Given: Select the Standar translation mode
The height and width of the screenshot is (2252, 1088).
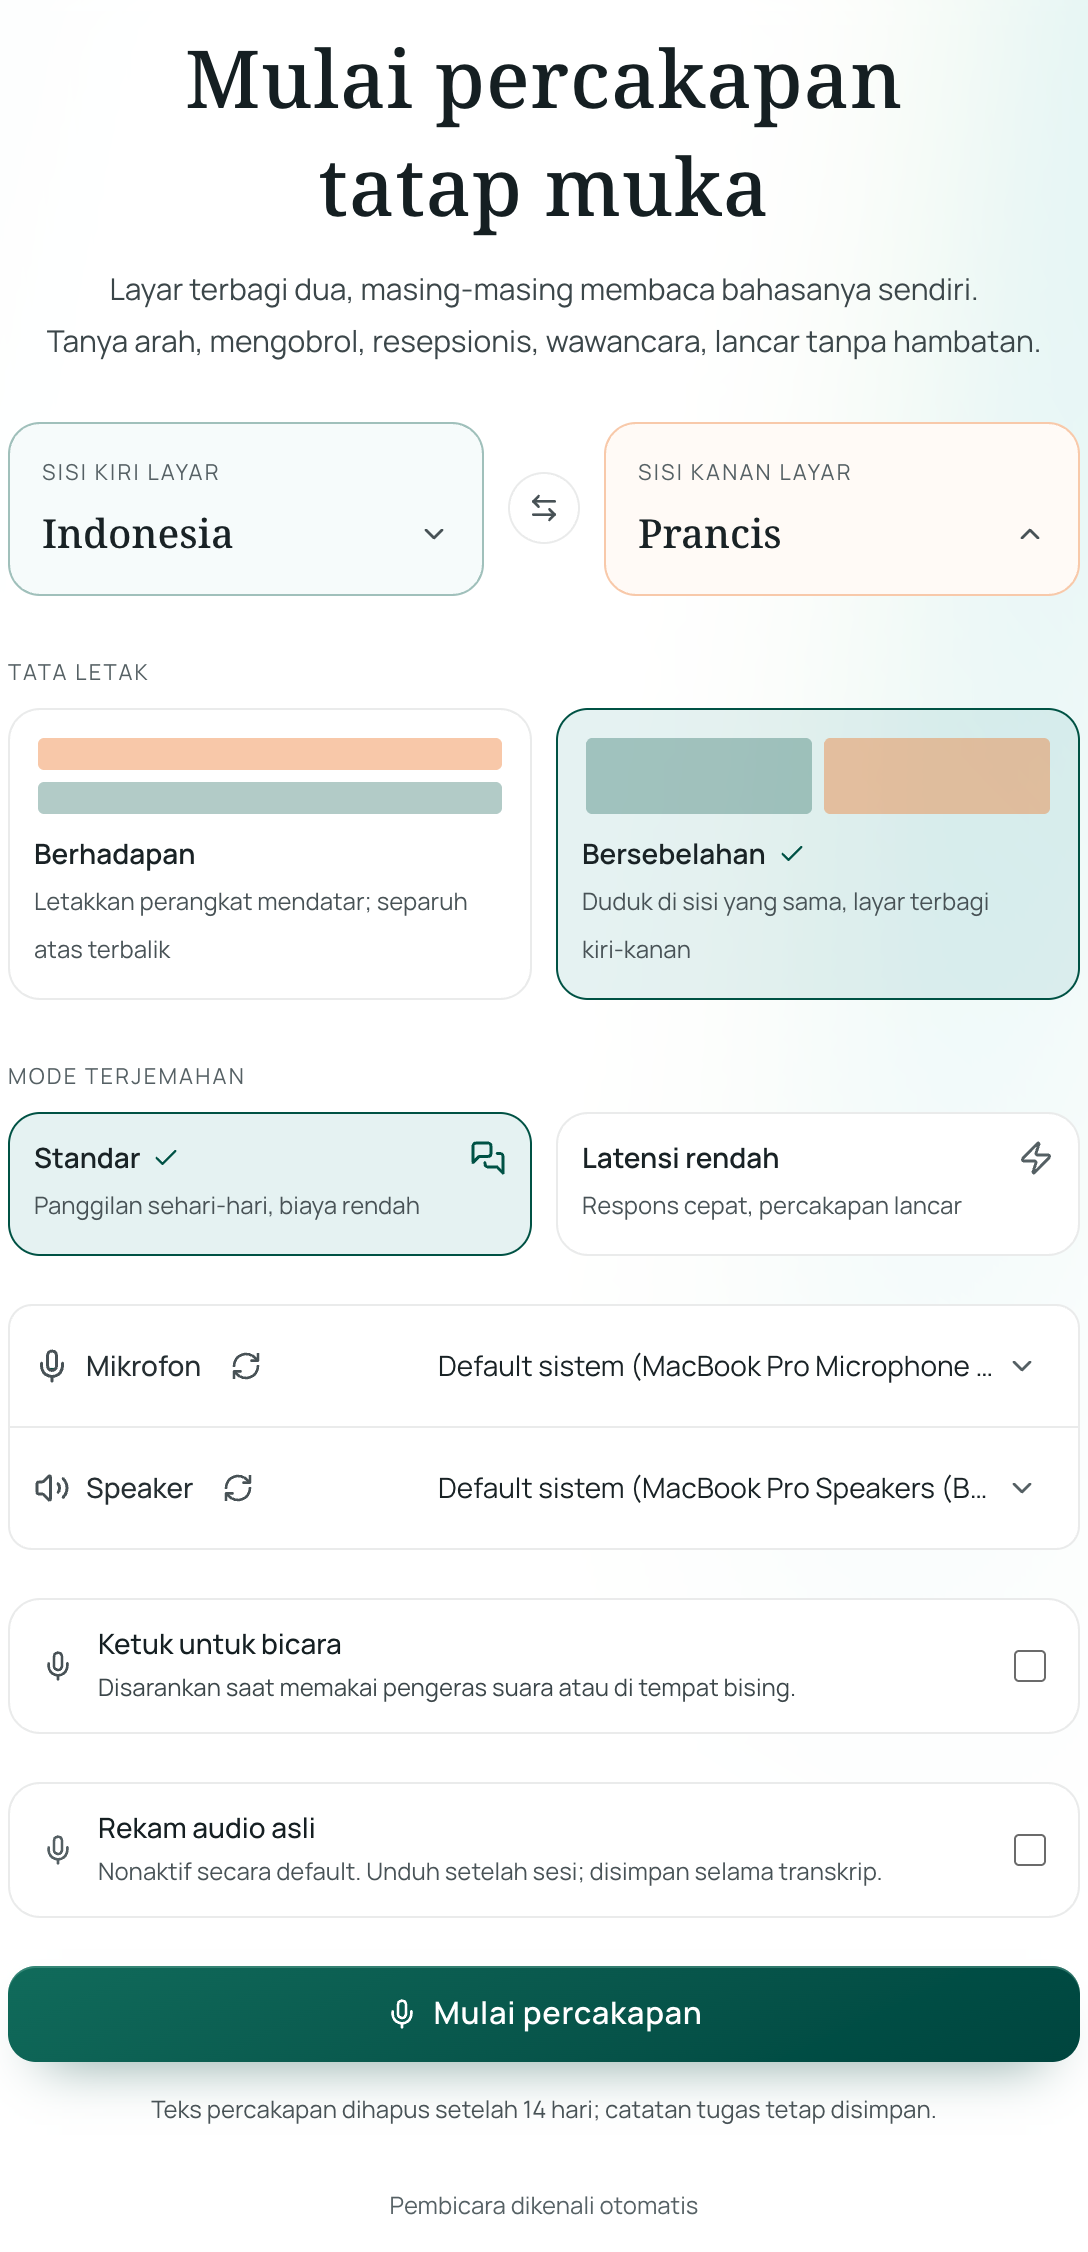Looking at the screenshot, I should coord(270,1184).
